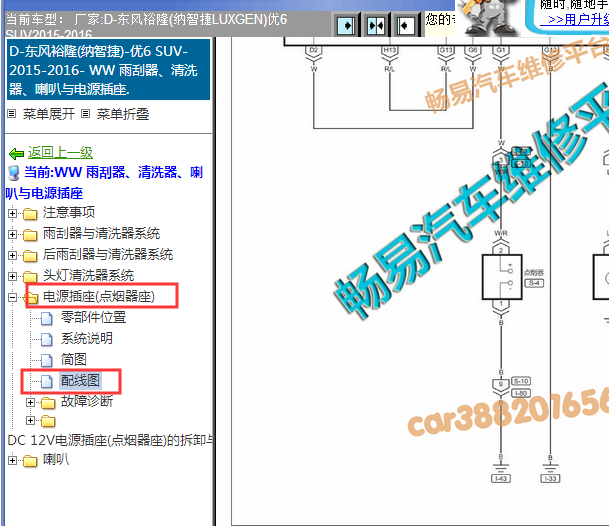The height and width of the screenshot is (526, 609).
Task: Select the 喇叭 tree item
Action: point(56,459)
